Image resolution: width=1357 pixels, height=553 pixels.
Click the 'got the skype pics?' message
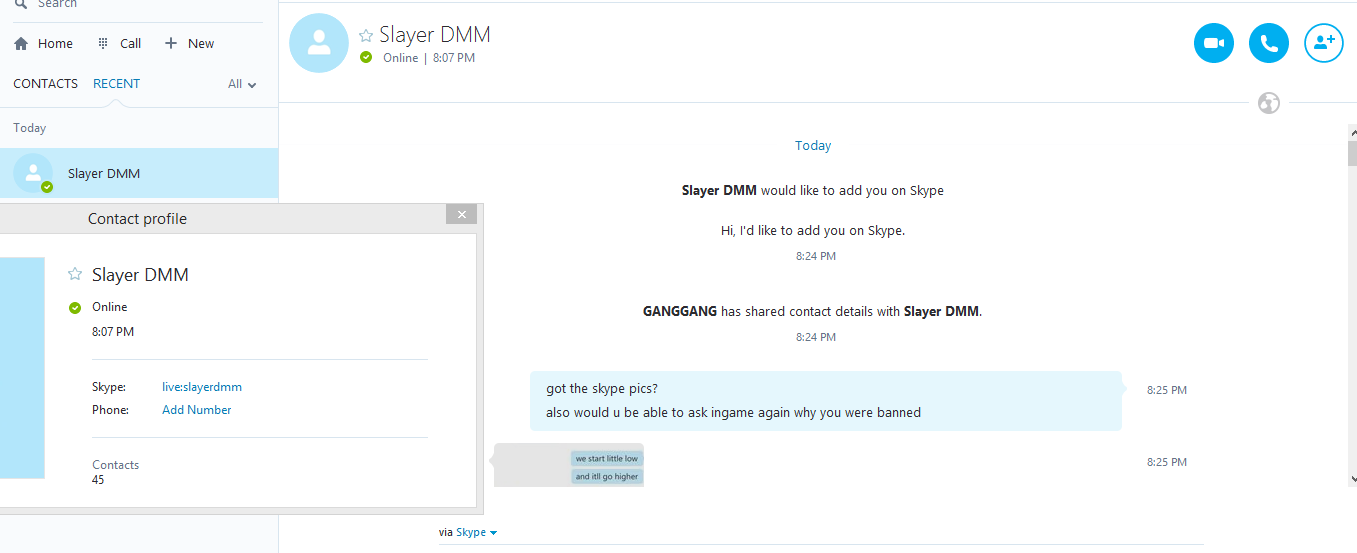(x=602, y=389)
